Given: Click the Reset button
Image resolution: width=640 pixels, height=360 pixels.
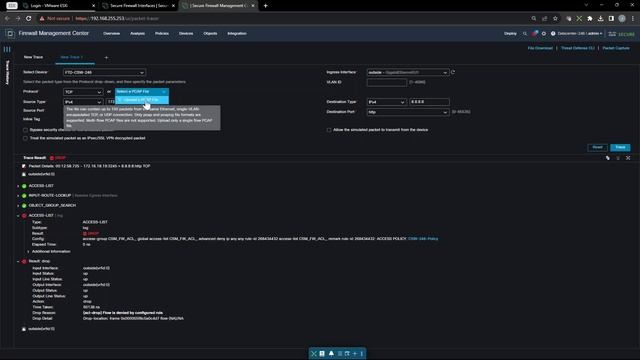Looking at the screenshot, I should pos(598,147).
